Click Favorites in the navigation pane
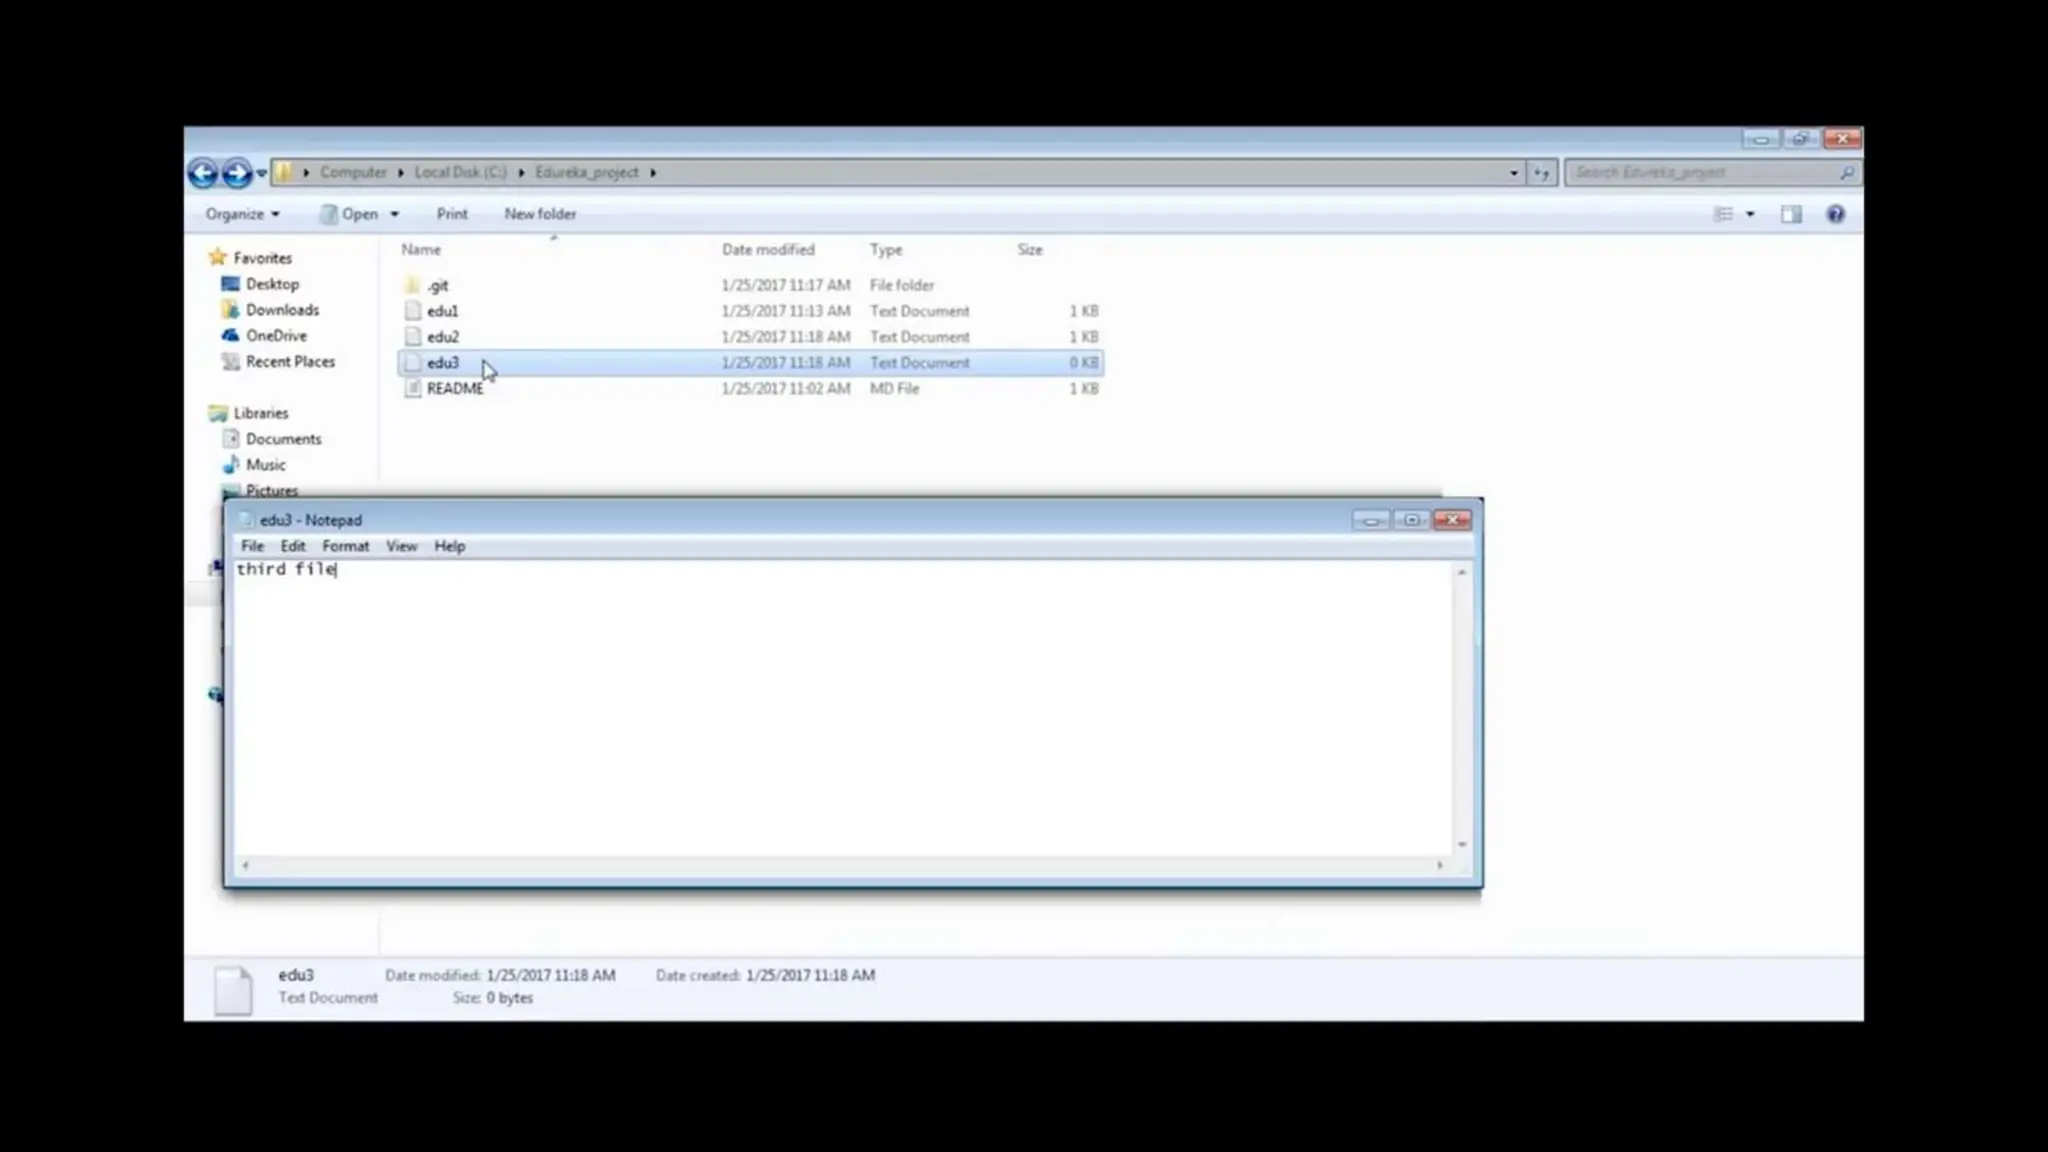Viewport: 2048px width, 1152px height. tap(262, 258)
